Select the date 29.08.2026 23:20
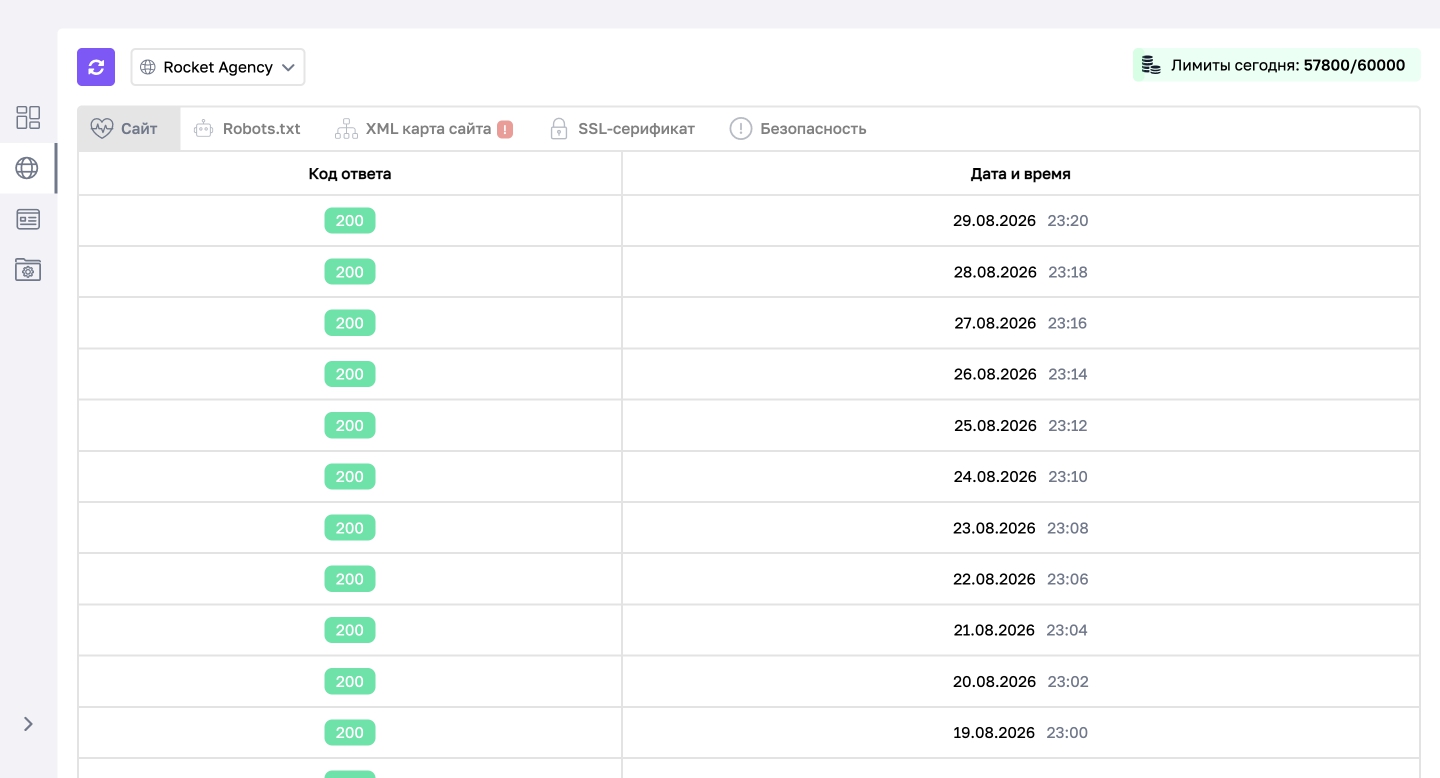The width and height of the screenshot is (1440, 778). pos(1021,221)
